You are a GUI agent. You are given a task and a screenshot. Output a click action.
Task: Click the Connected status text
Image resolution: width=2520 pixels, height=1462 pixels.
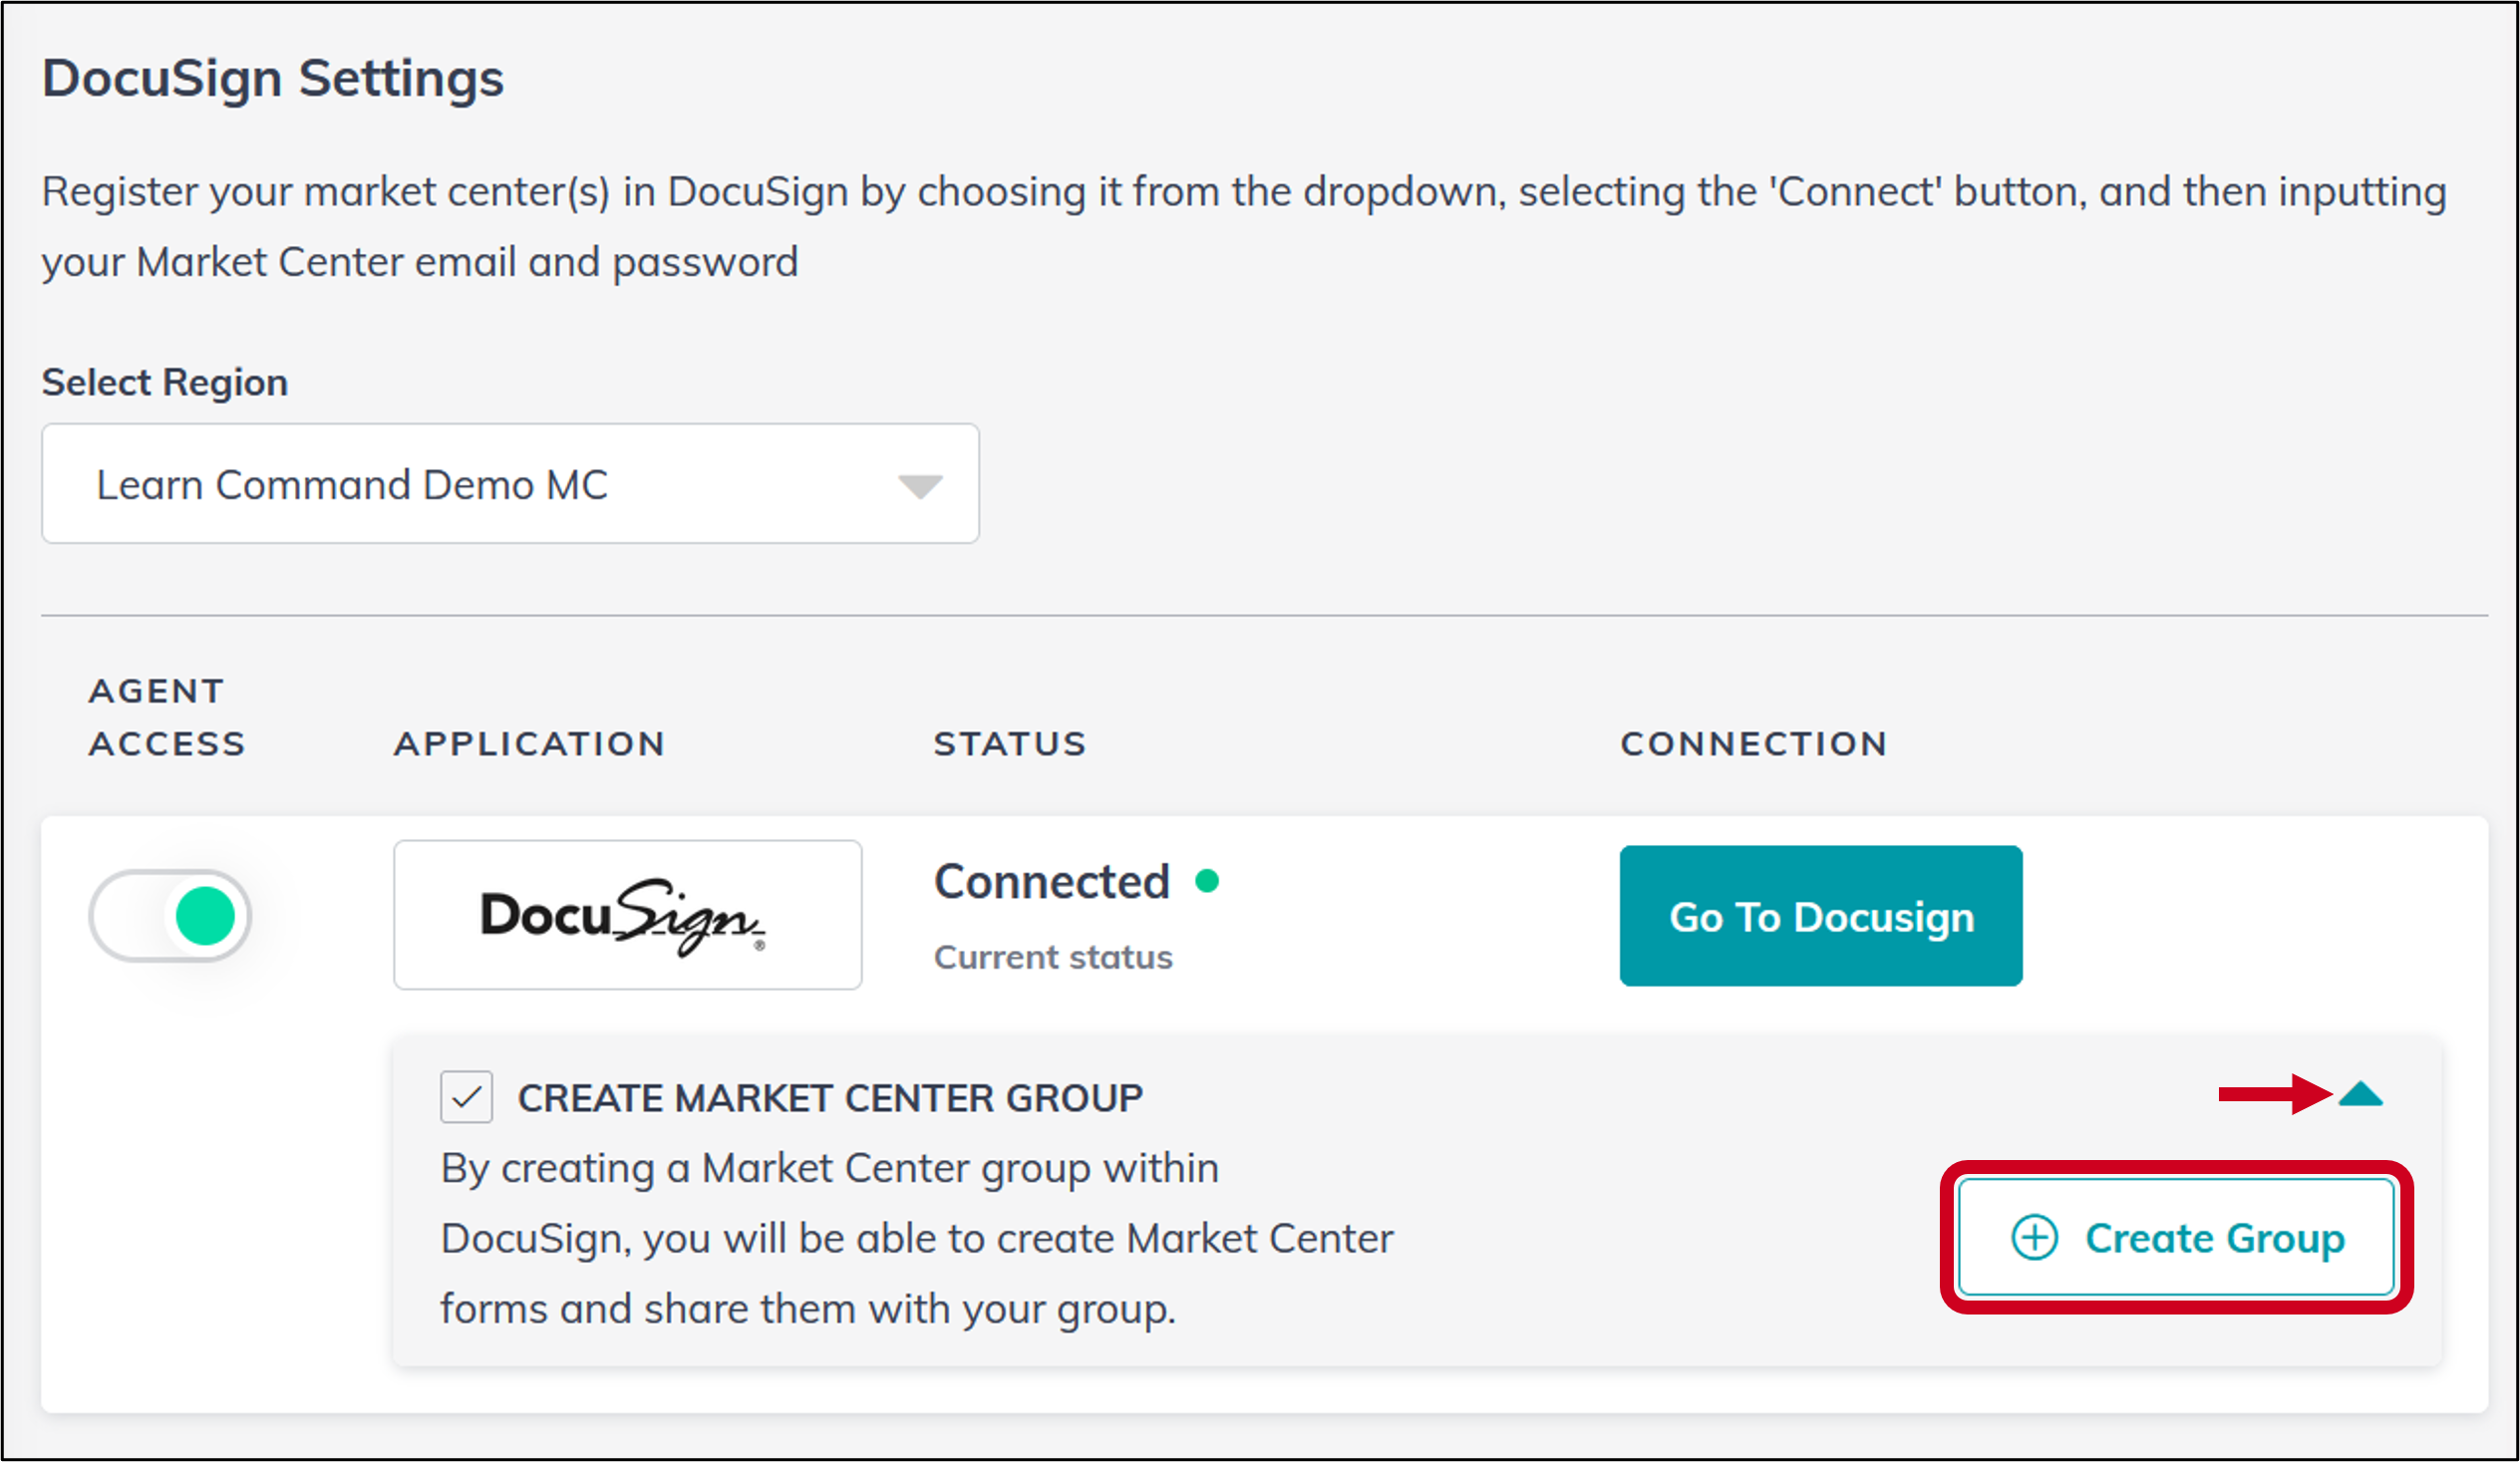click(x=1051, y=882)
